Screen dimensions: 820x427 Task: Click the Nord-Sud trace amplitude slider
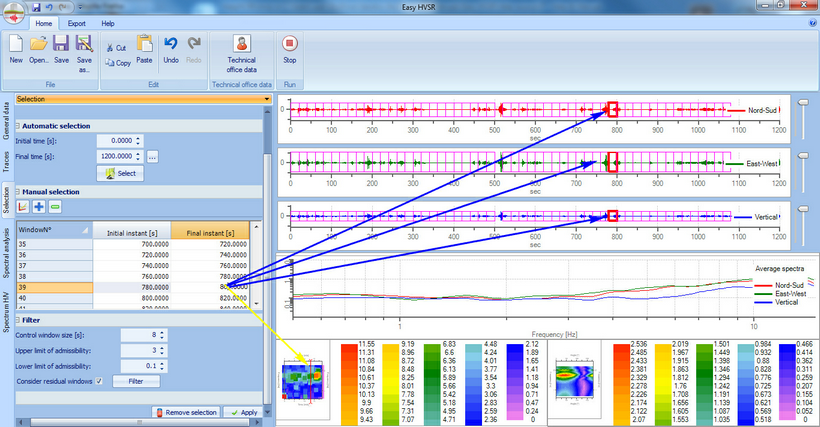tap(803, 102)
